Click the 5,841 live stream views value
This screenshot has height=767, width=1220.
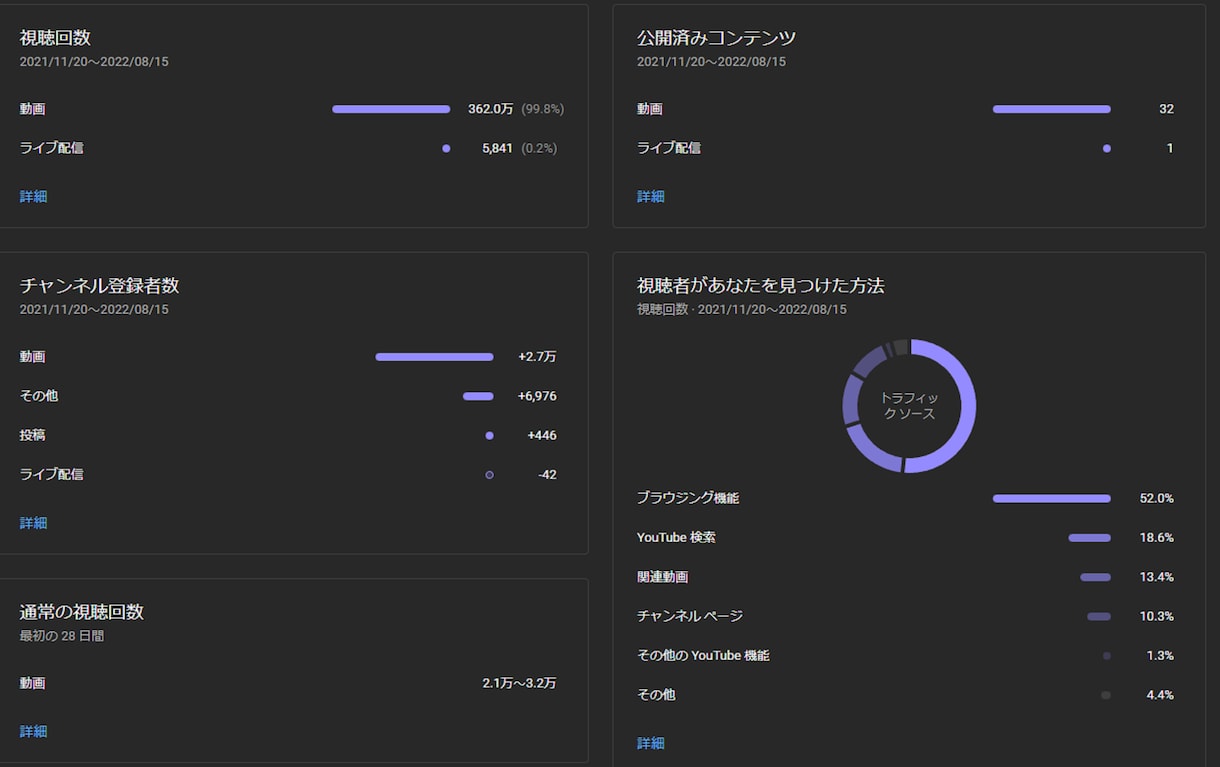tap(497, 148)
